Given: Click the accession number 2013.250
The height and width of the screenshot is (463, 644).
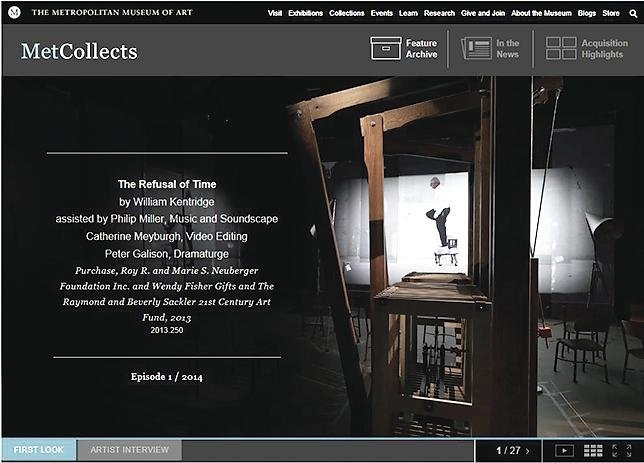Looking at the screenshot, I should [167, 330].
